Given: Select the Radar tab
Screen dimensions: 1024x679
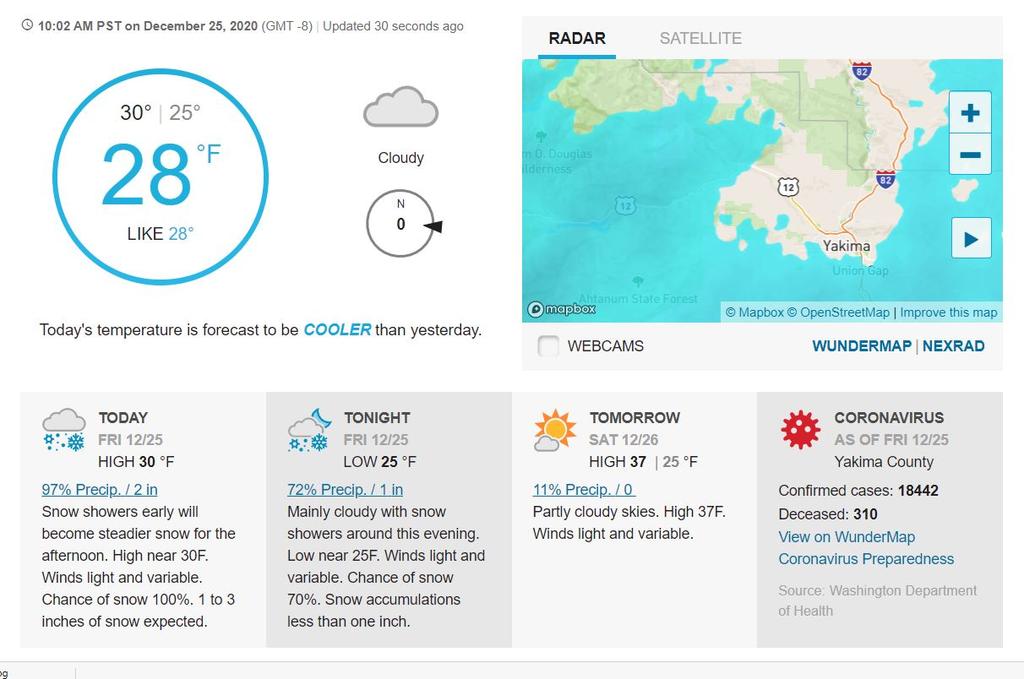Looking at the screenshot, I should [x=577, y=39].
